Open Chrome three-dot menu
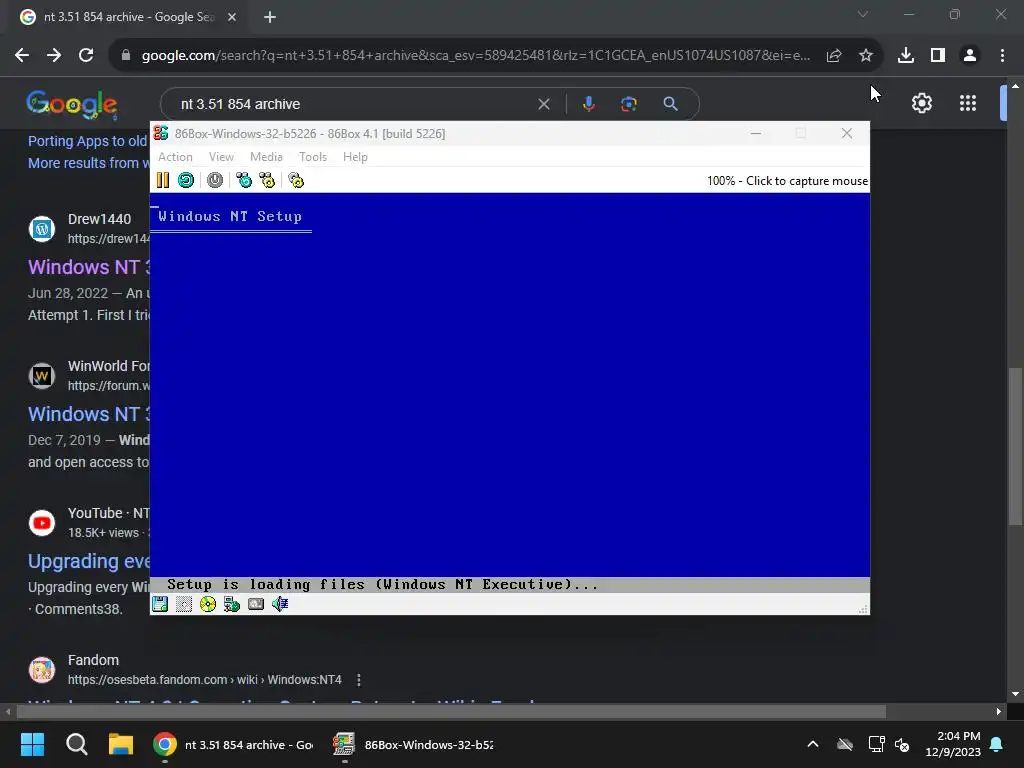 (1002, 56)
